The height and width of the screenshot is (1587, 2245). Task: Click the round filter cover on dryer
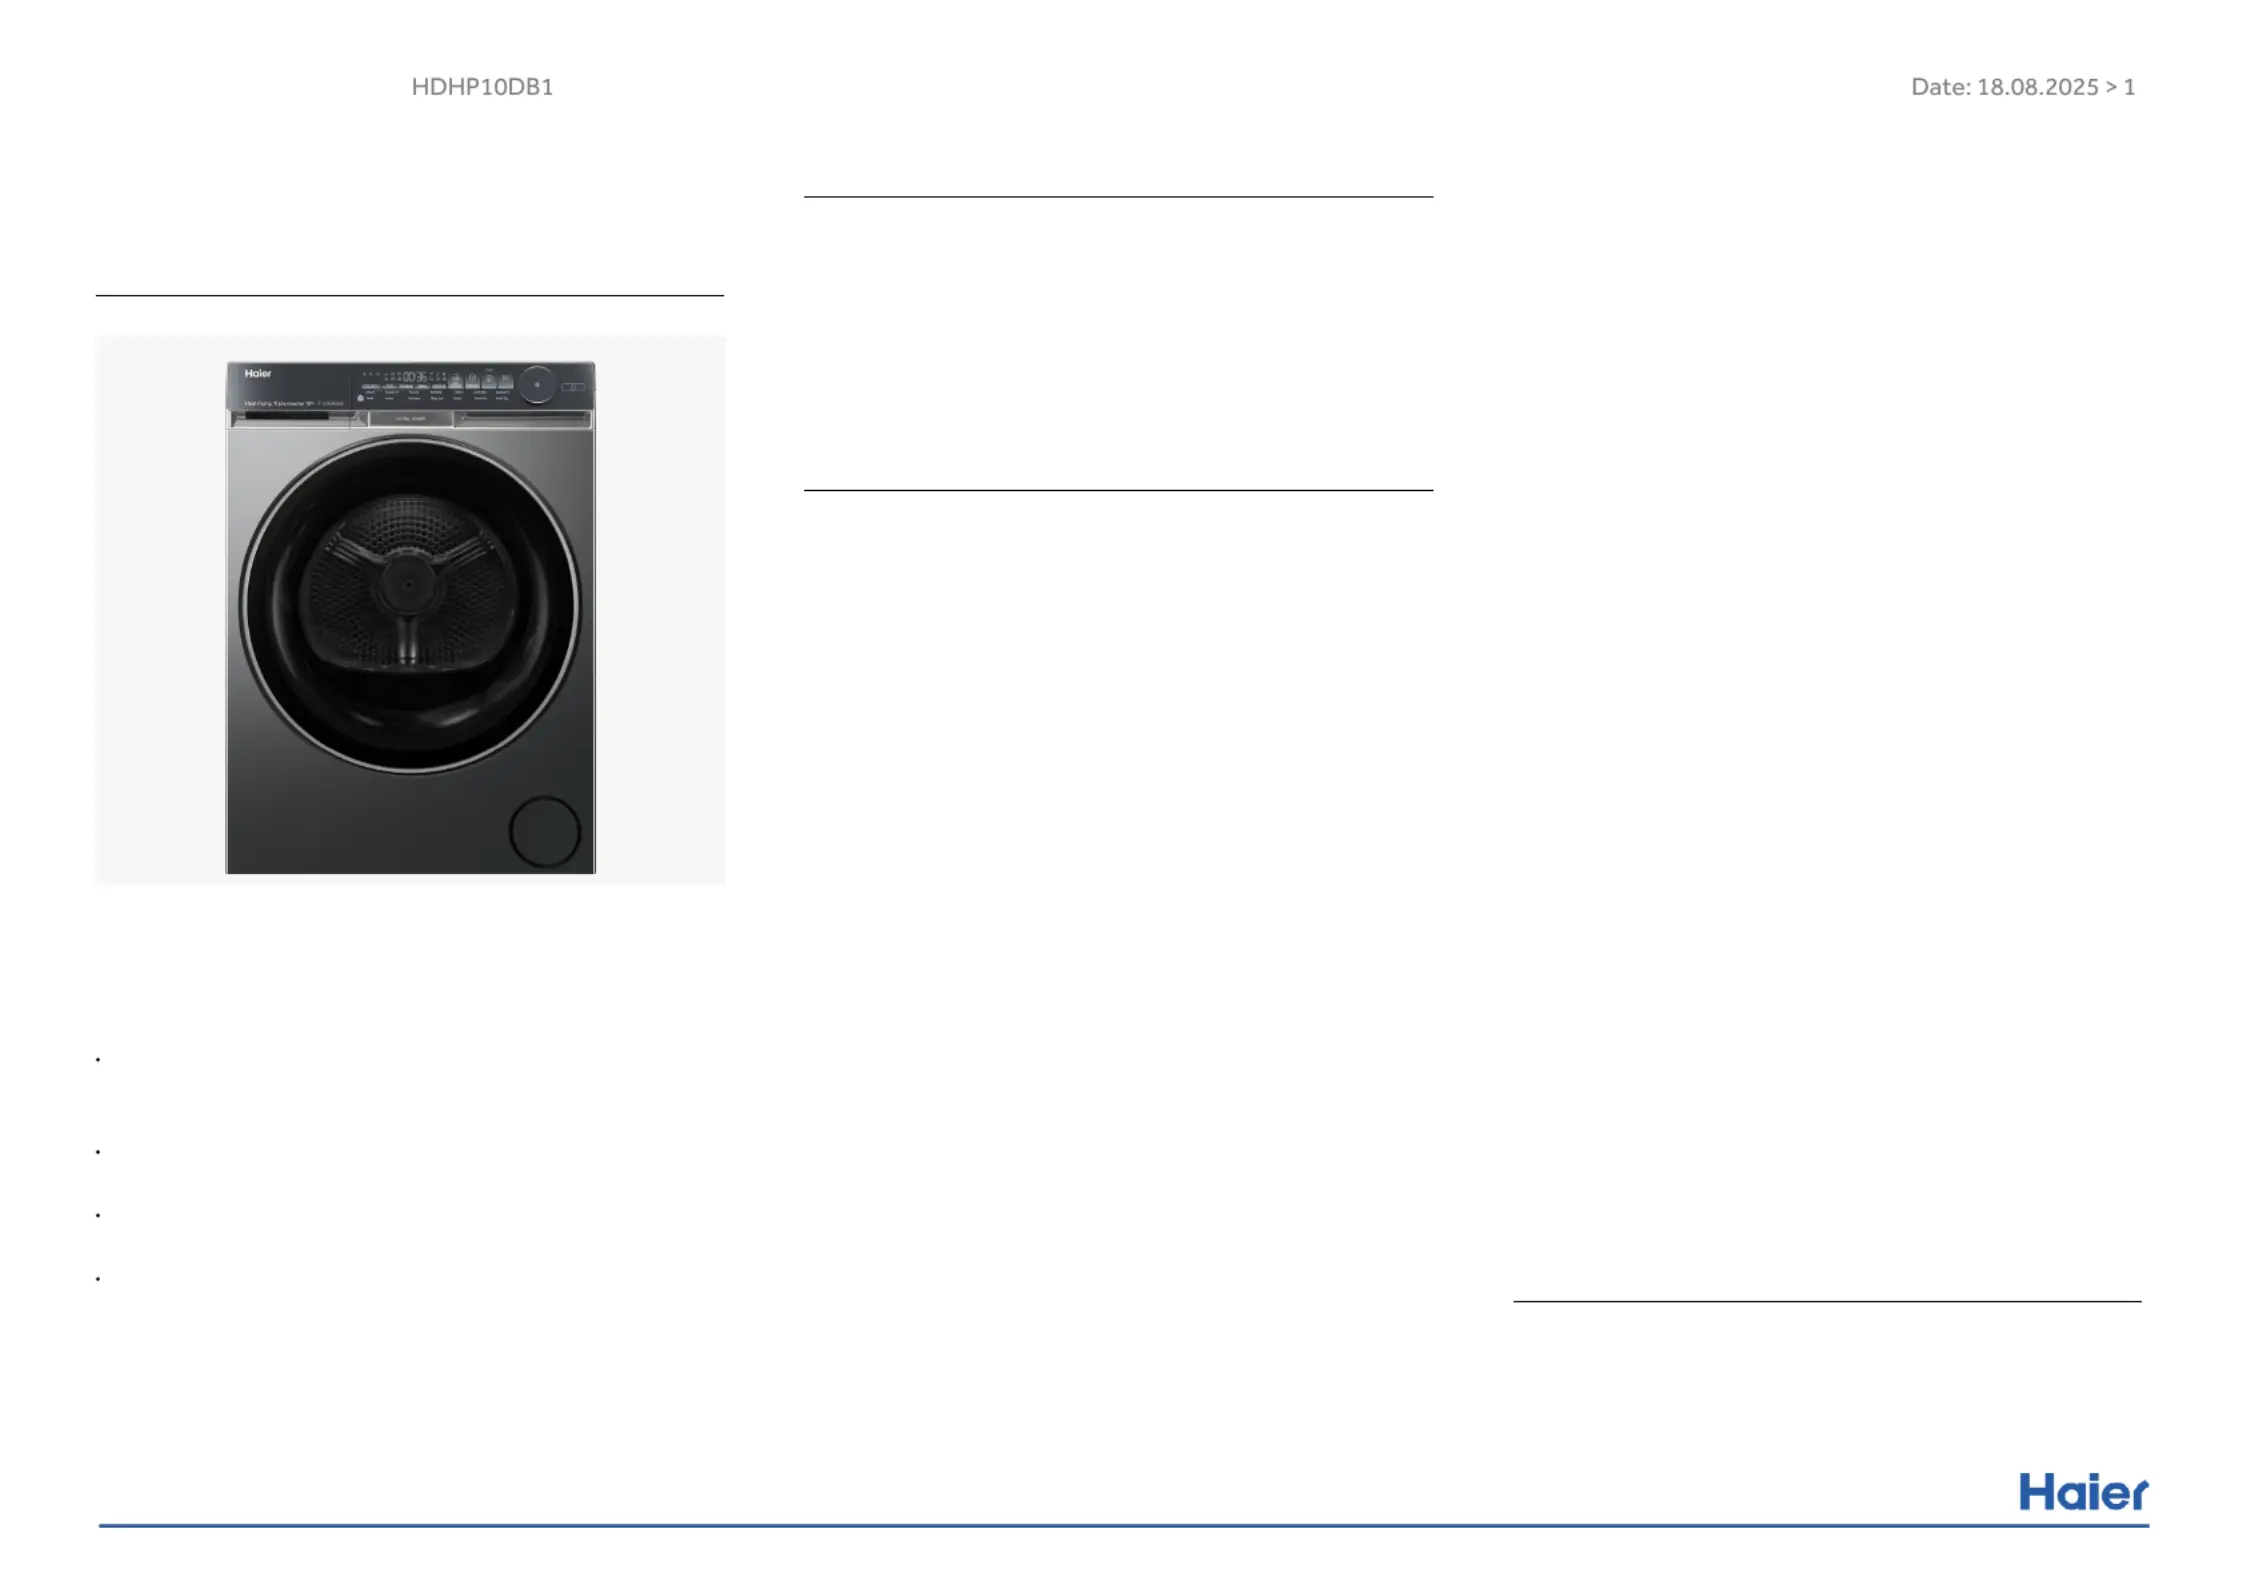[544, 831]
